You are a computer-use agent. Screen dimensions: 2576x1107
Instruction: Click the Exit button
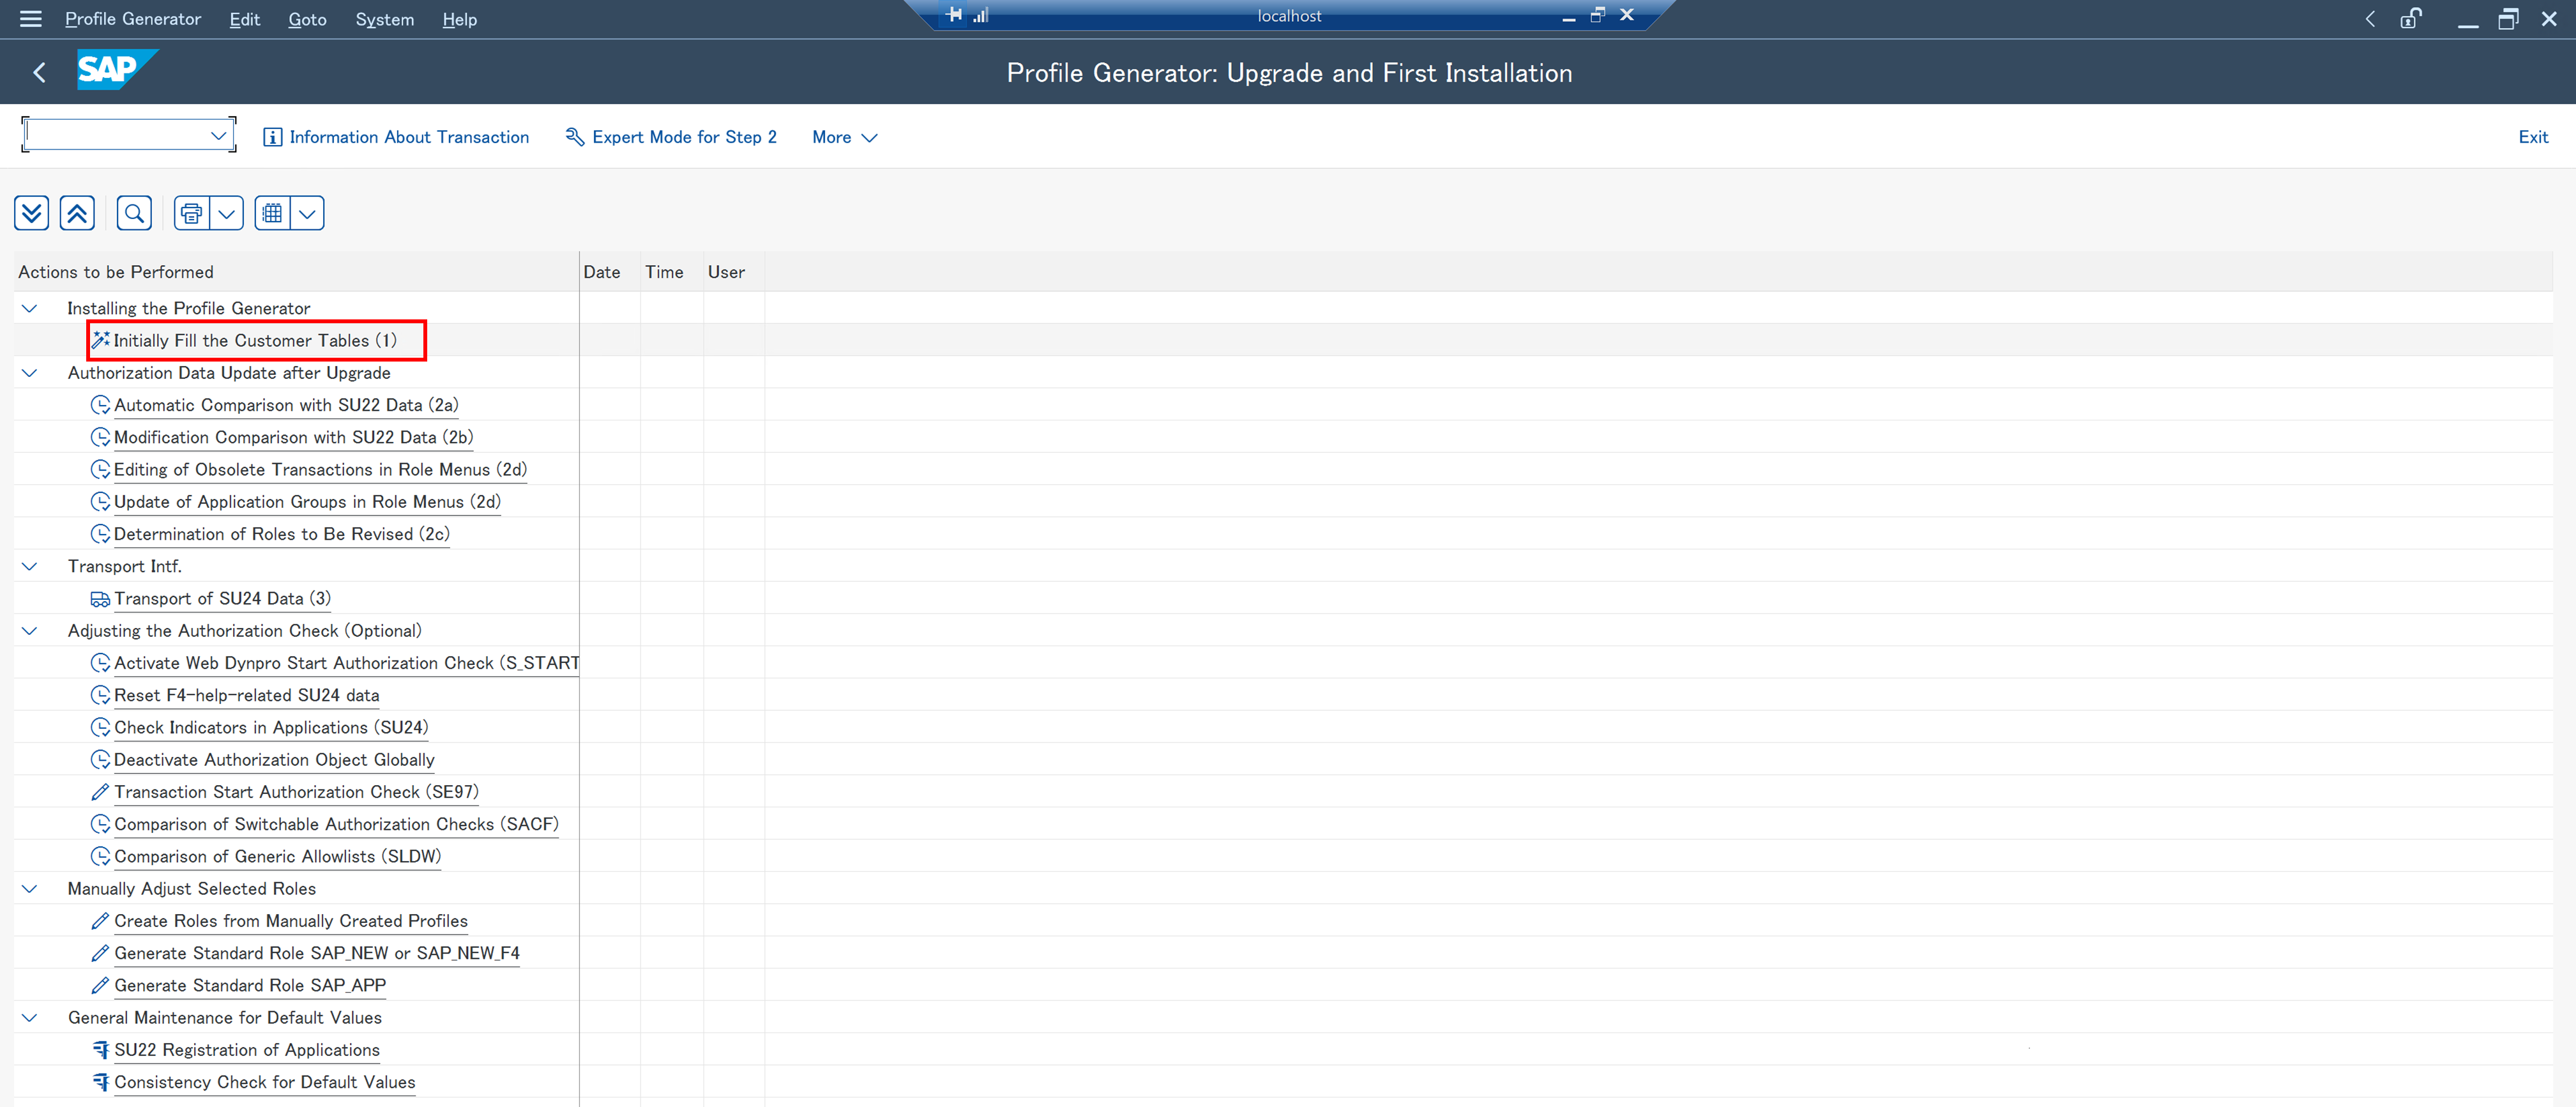[2532, 137]
